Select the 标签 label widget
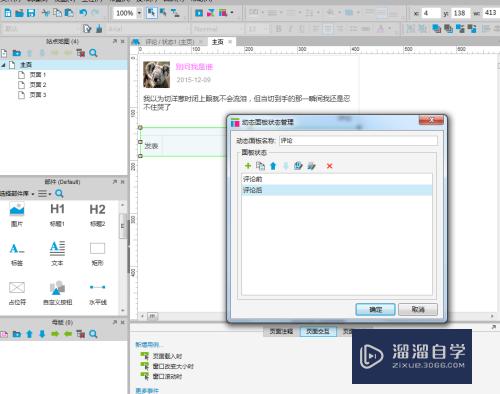 click(x=17, y=254)
